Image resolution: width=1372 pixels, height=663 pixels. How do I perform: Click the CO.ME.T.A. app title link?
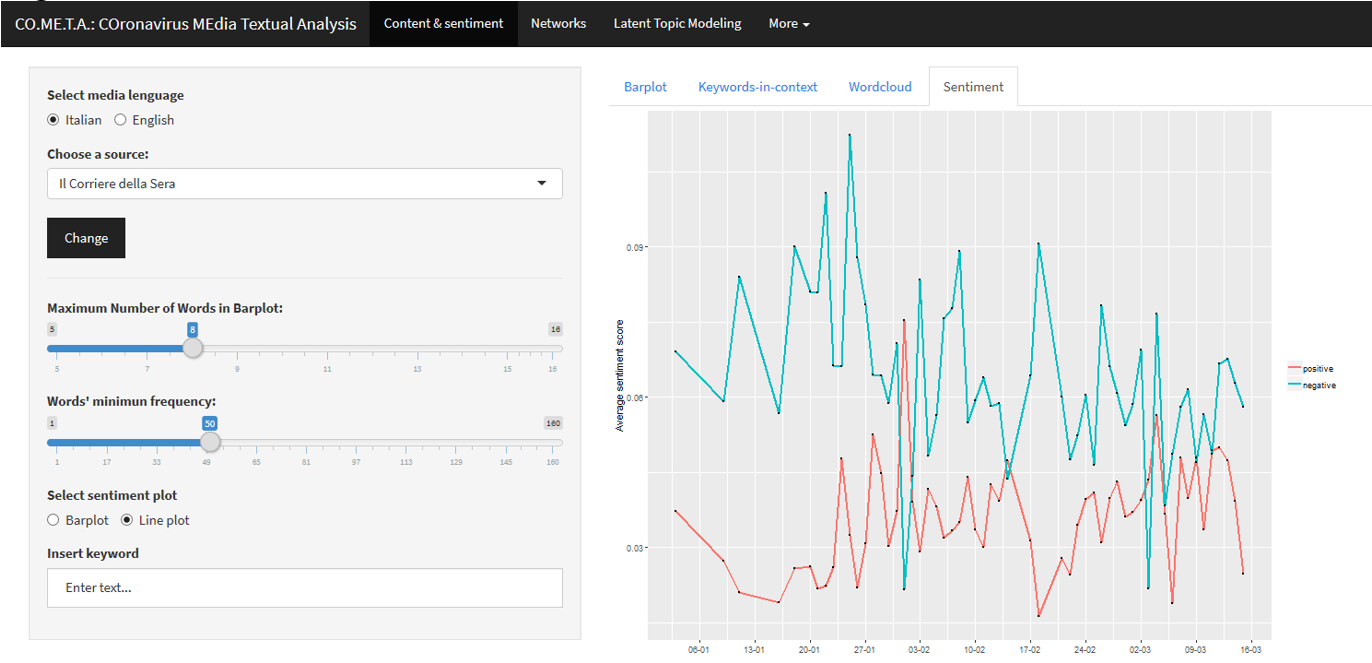pyautogui.click(x=185, y=23)
